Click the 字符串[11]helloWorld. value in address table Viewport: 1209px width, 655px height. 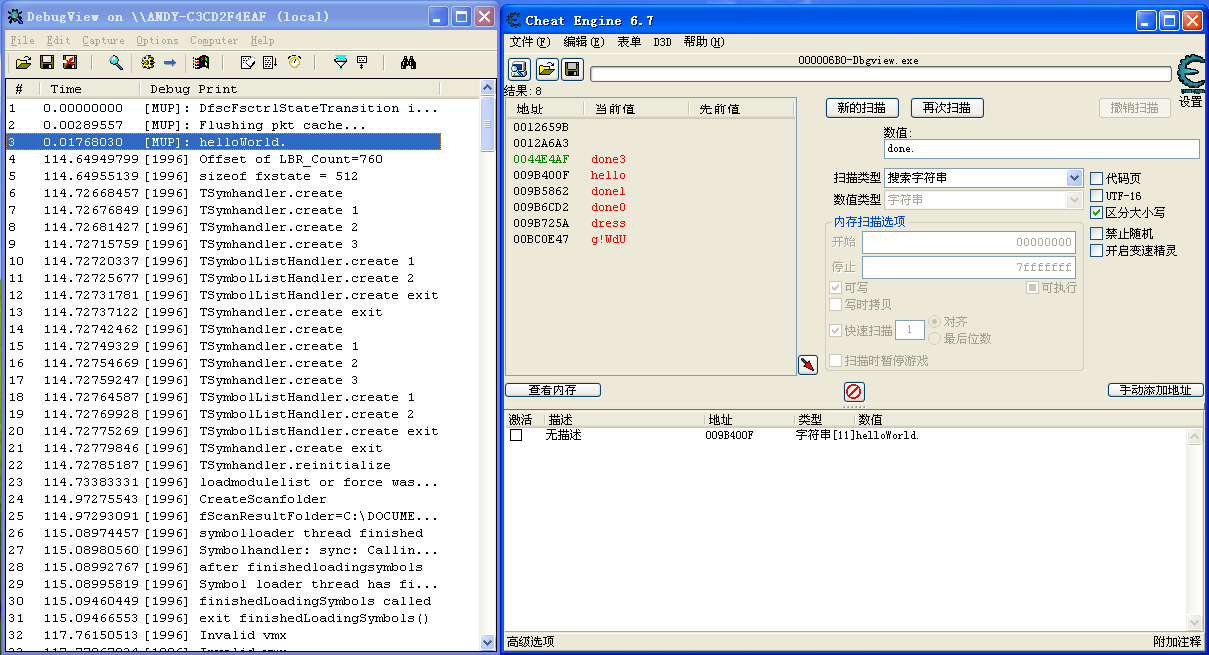857,435
